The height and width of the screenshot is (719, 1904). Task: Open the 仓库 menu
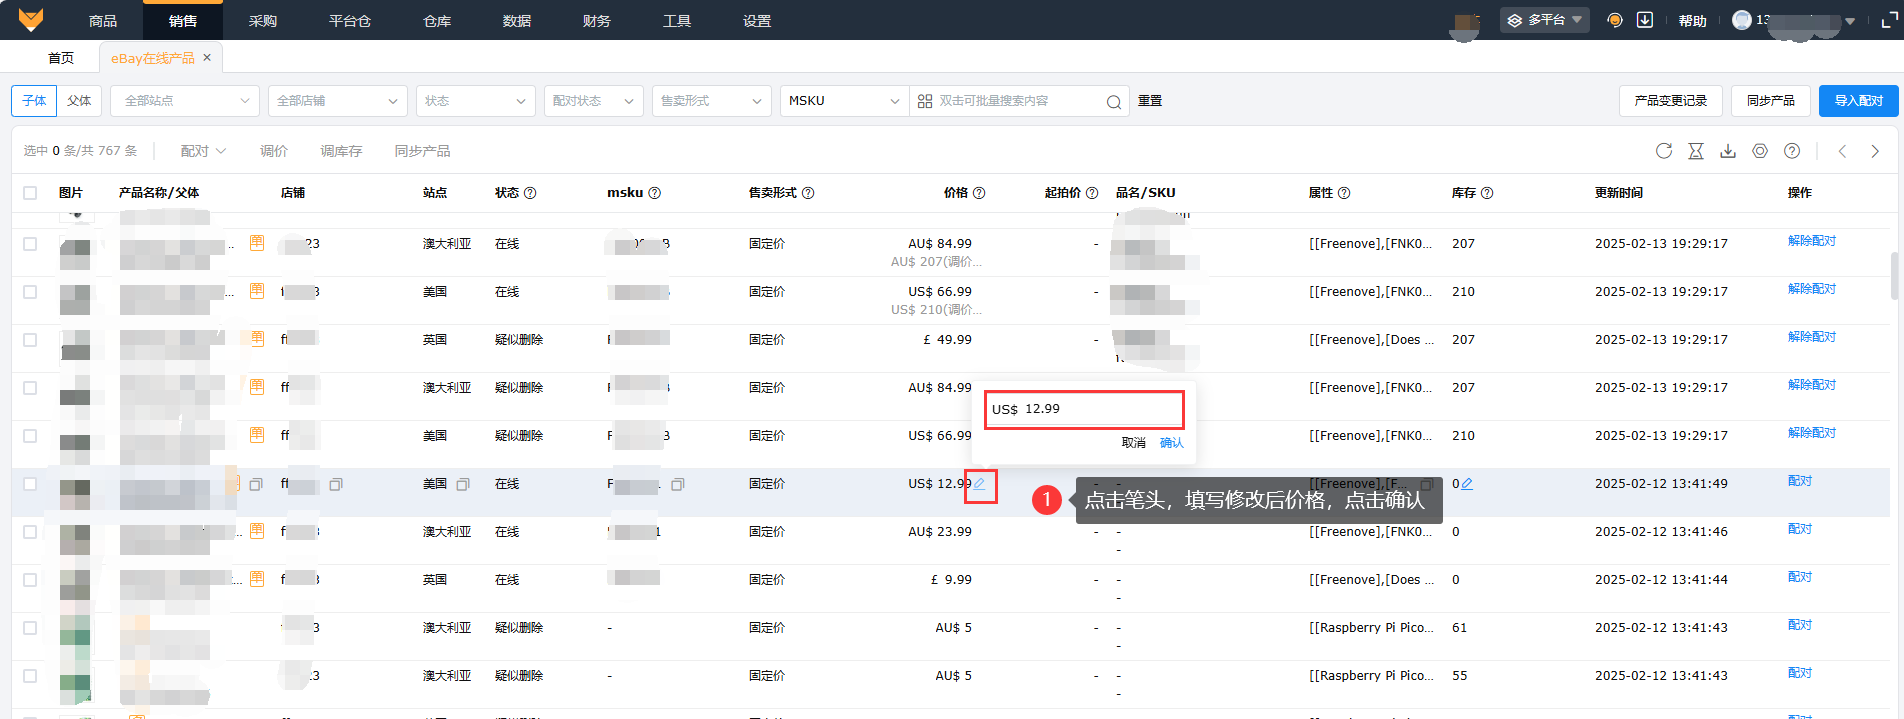[437, 20]
